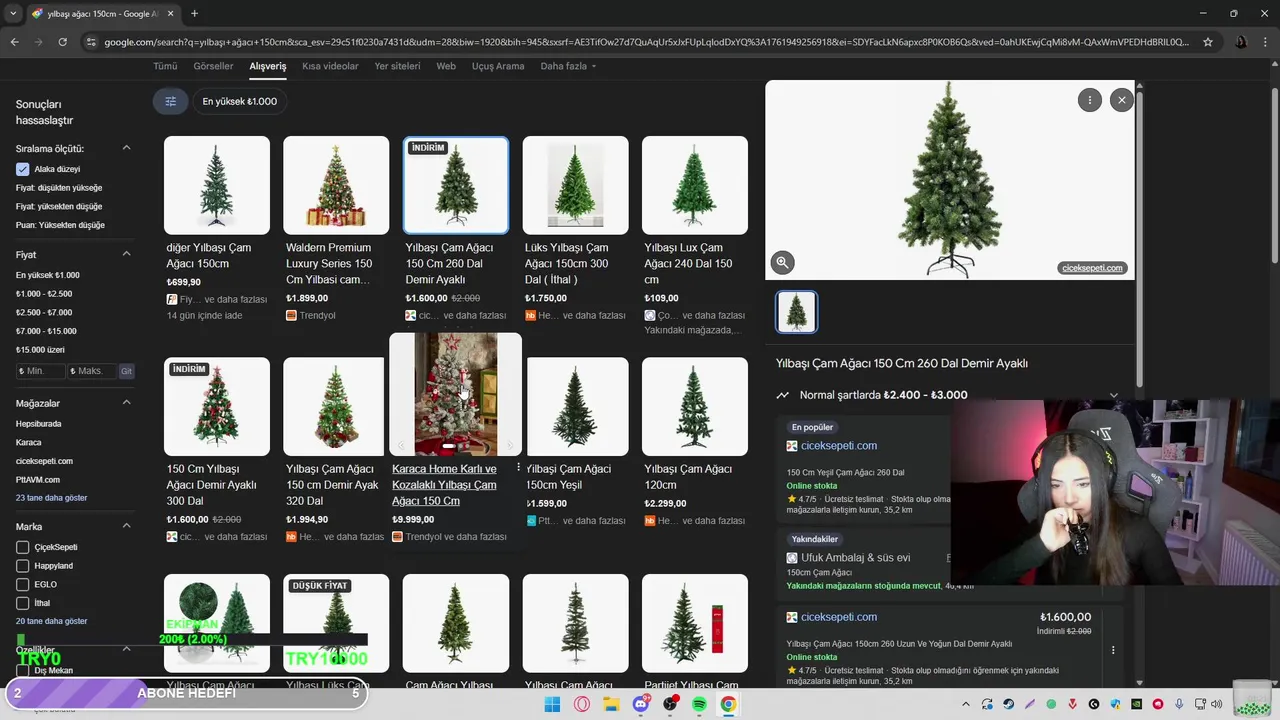Check the Happyland brand checkbox
This screenshot has width=1280, height=720.
pyautogui.click(x=22, y=566)
